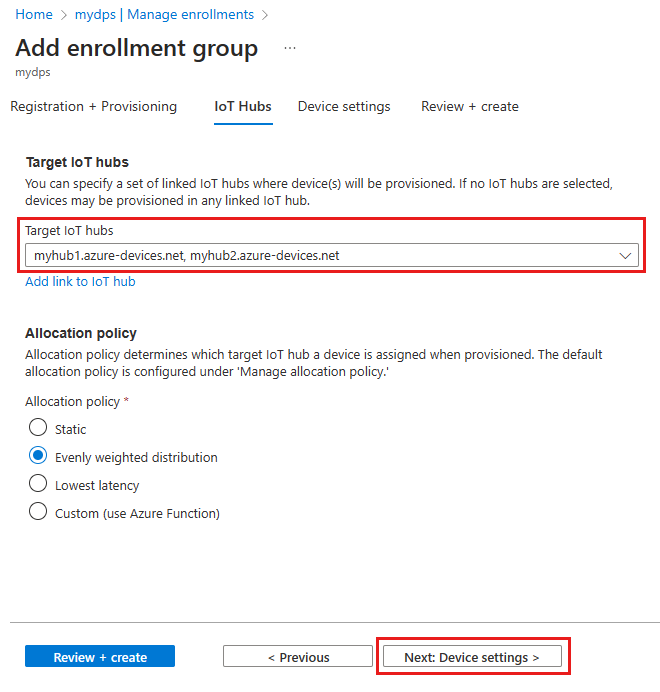
Task: Click Next: Device settings button
Action: [x=472, y=657]
